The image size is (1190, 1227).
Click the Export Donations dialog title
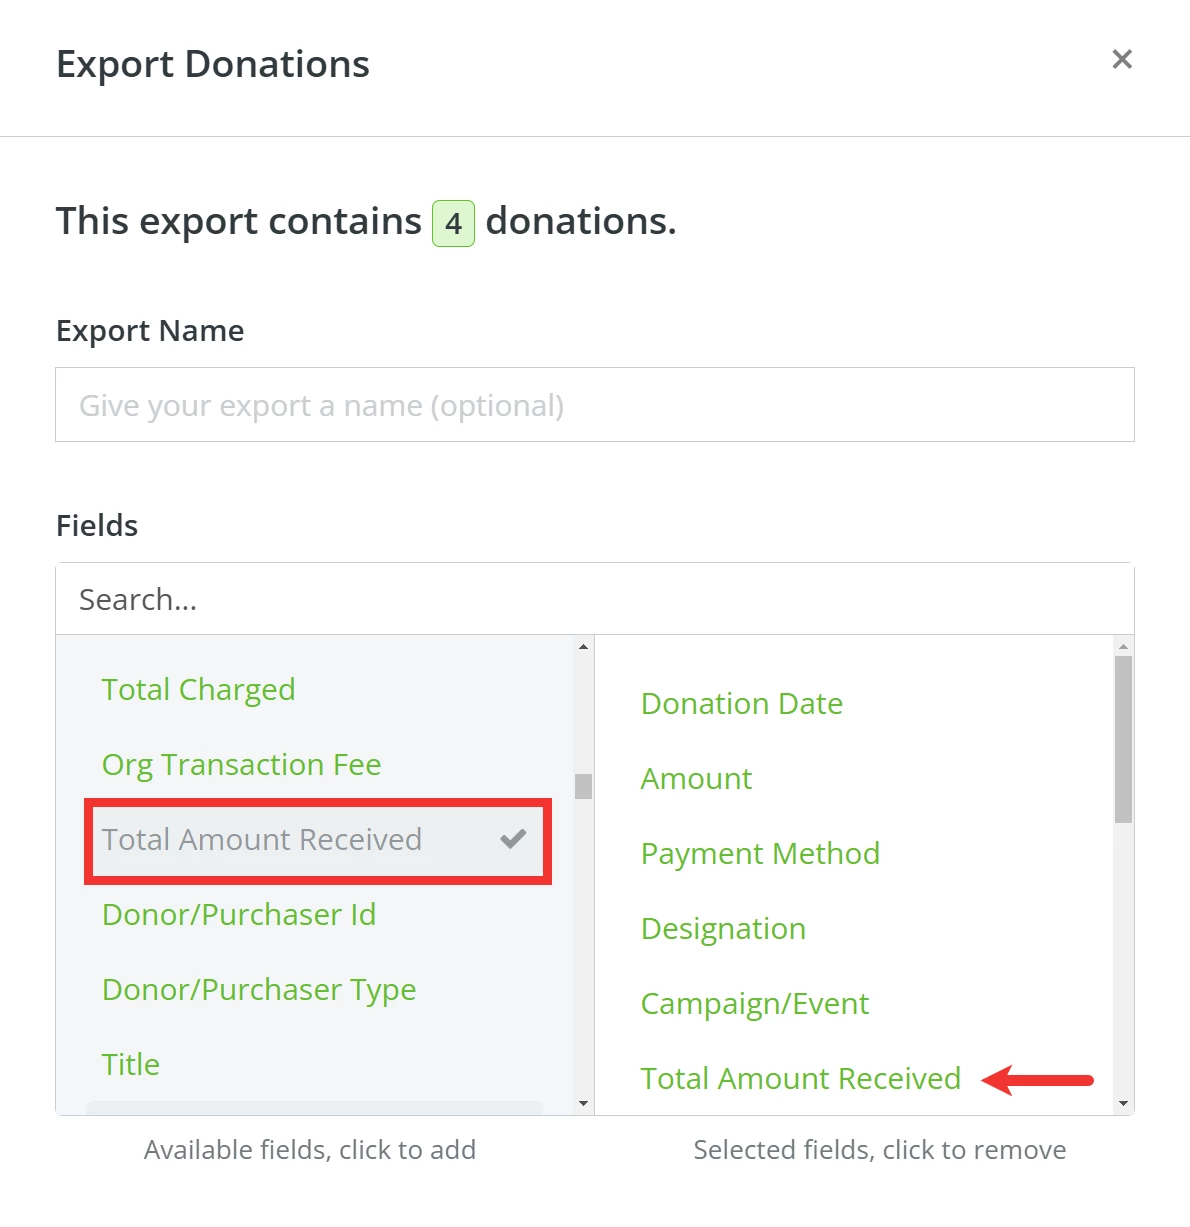click(213, 63)
